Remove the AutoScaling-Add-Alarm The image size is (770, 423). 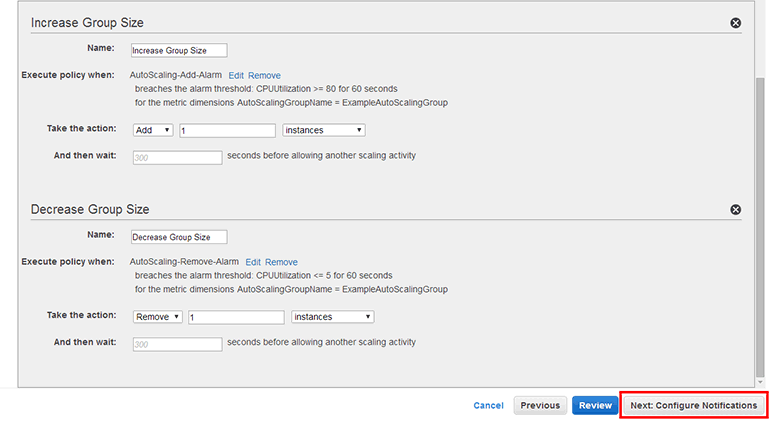264,75
